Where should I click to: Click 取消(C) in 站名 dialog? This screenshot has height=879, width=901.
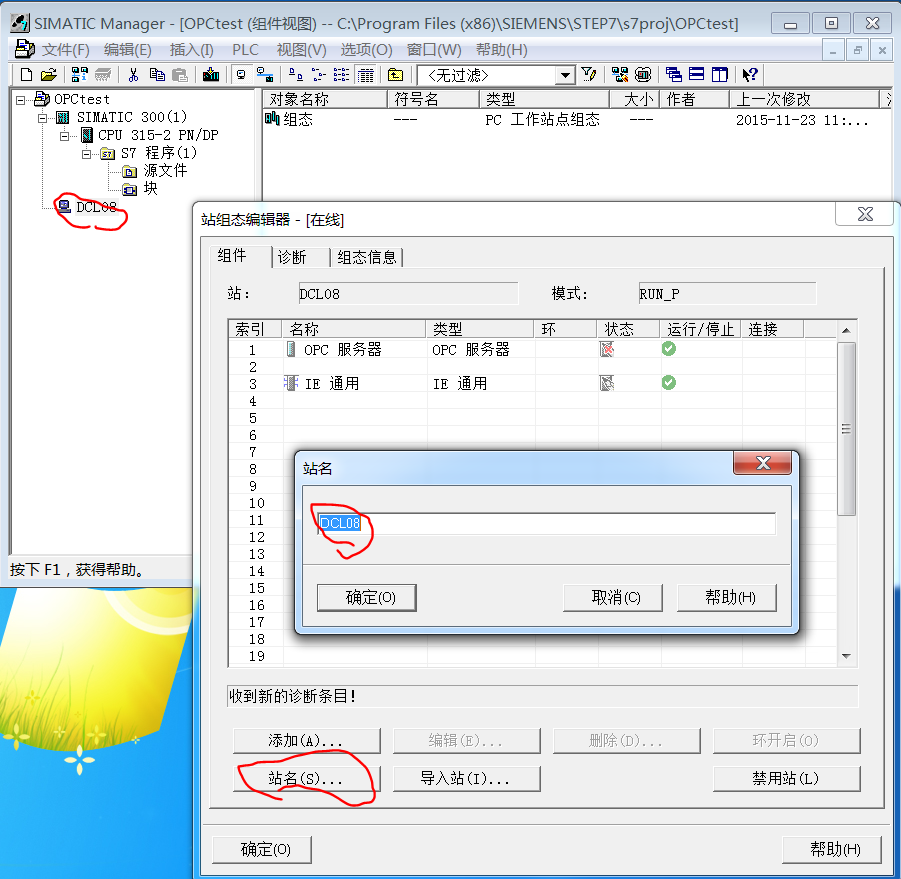(x=613, y=597)
